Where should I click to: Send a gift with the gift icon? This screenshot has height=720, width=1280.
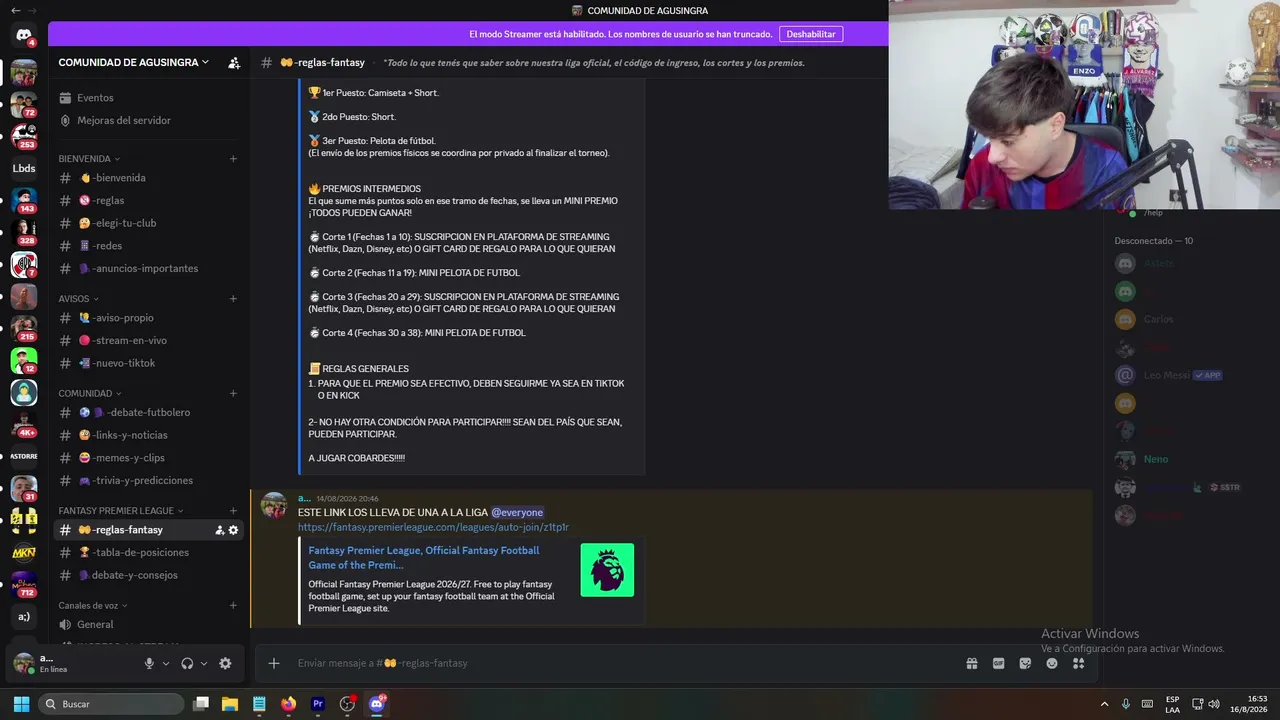point(971,663)
